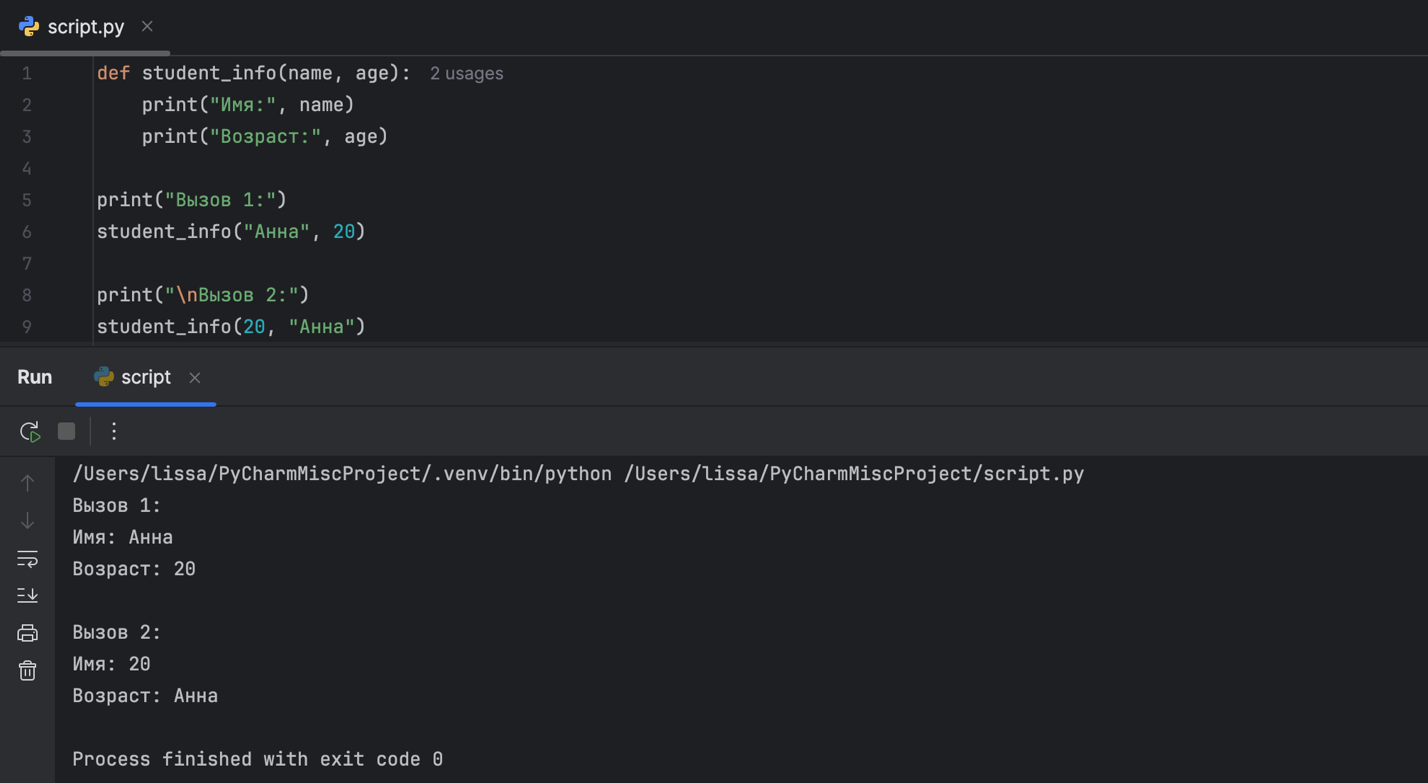Clear console output with the trash icon

pyautogui.click(x=27, y=670)
